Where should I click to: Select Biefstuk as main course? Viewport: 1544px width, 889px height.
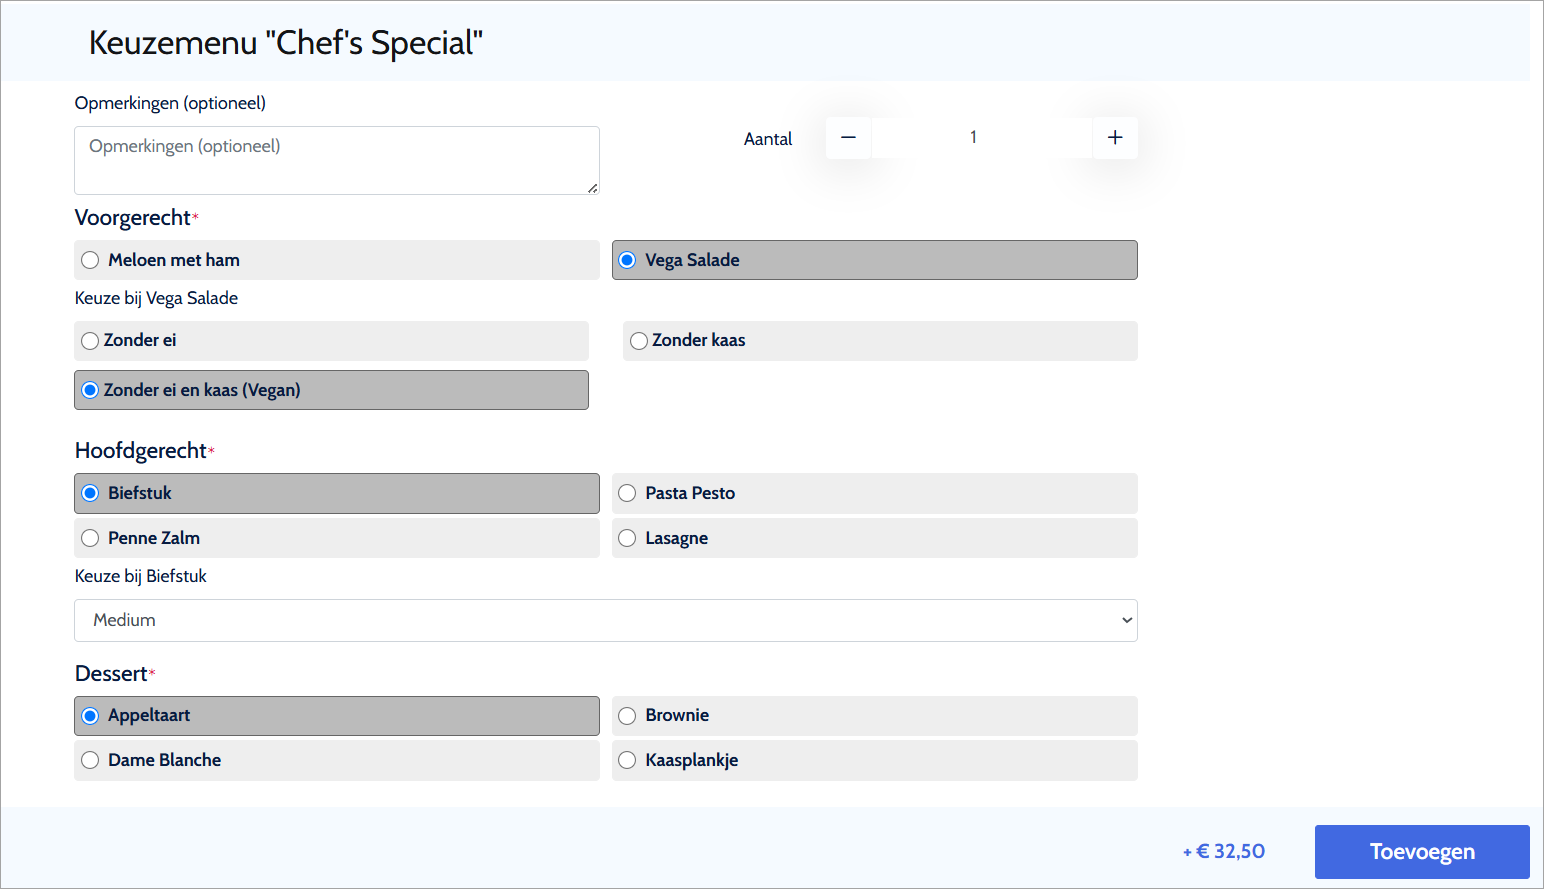(337, 493)
